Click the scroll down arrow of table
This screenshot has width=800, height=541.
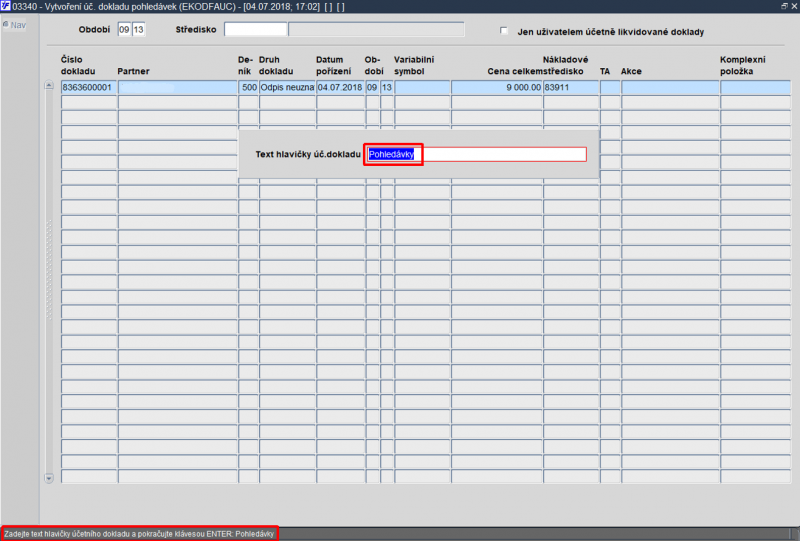tap(49, 478)
